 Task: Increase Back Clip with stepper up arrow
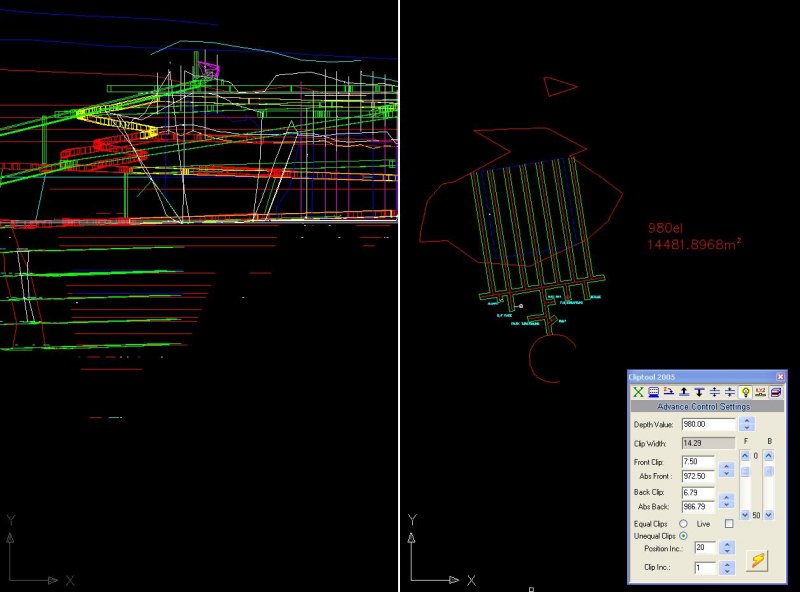point(727,497)
